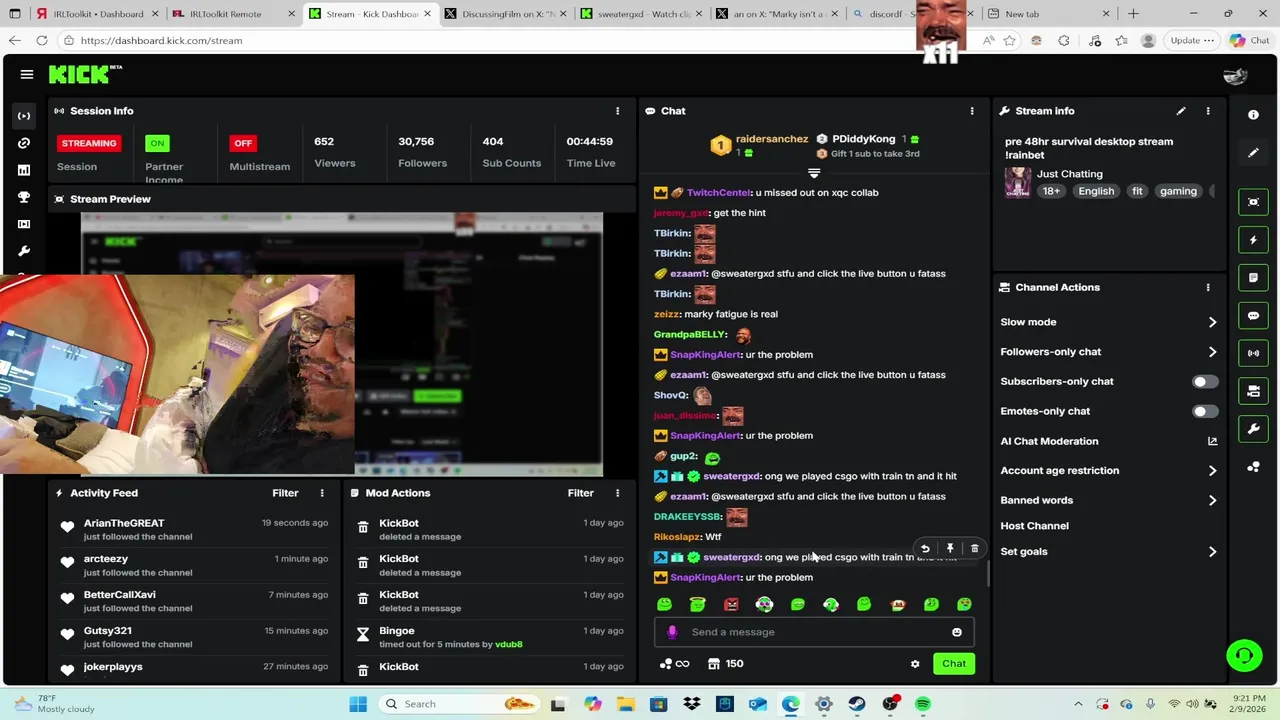1280x720 pixels.
Task: Open the Channel Actions three-dot menu
Action: click(1208, 287)
